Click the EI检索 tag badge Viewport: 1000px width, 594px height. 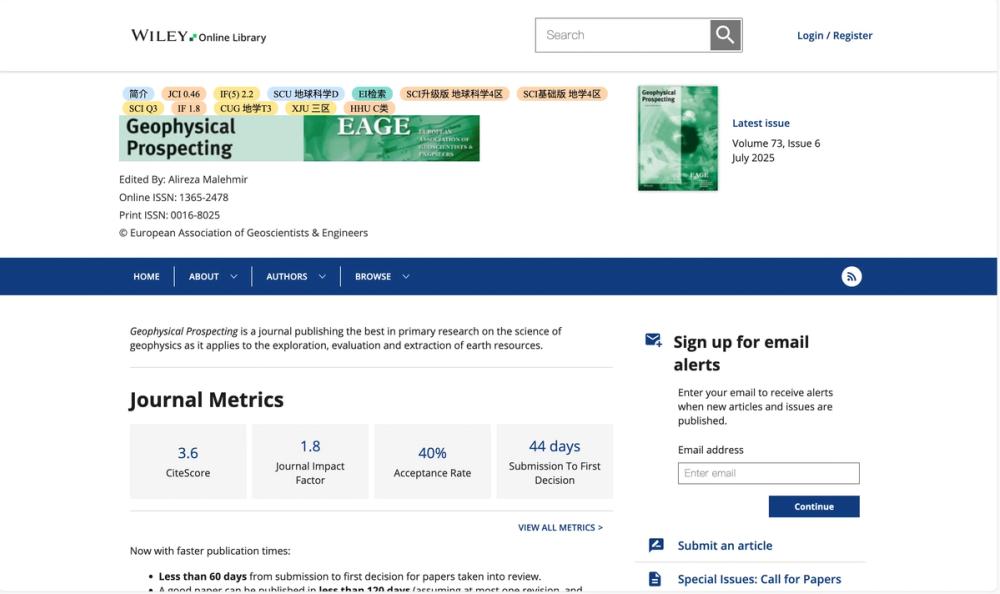(372, 94)
